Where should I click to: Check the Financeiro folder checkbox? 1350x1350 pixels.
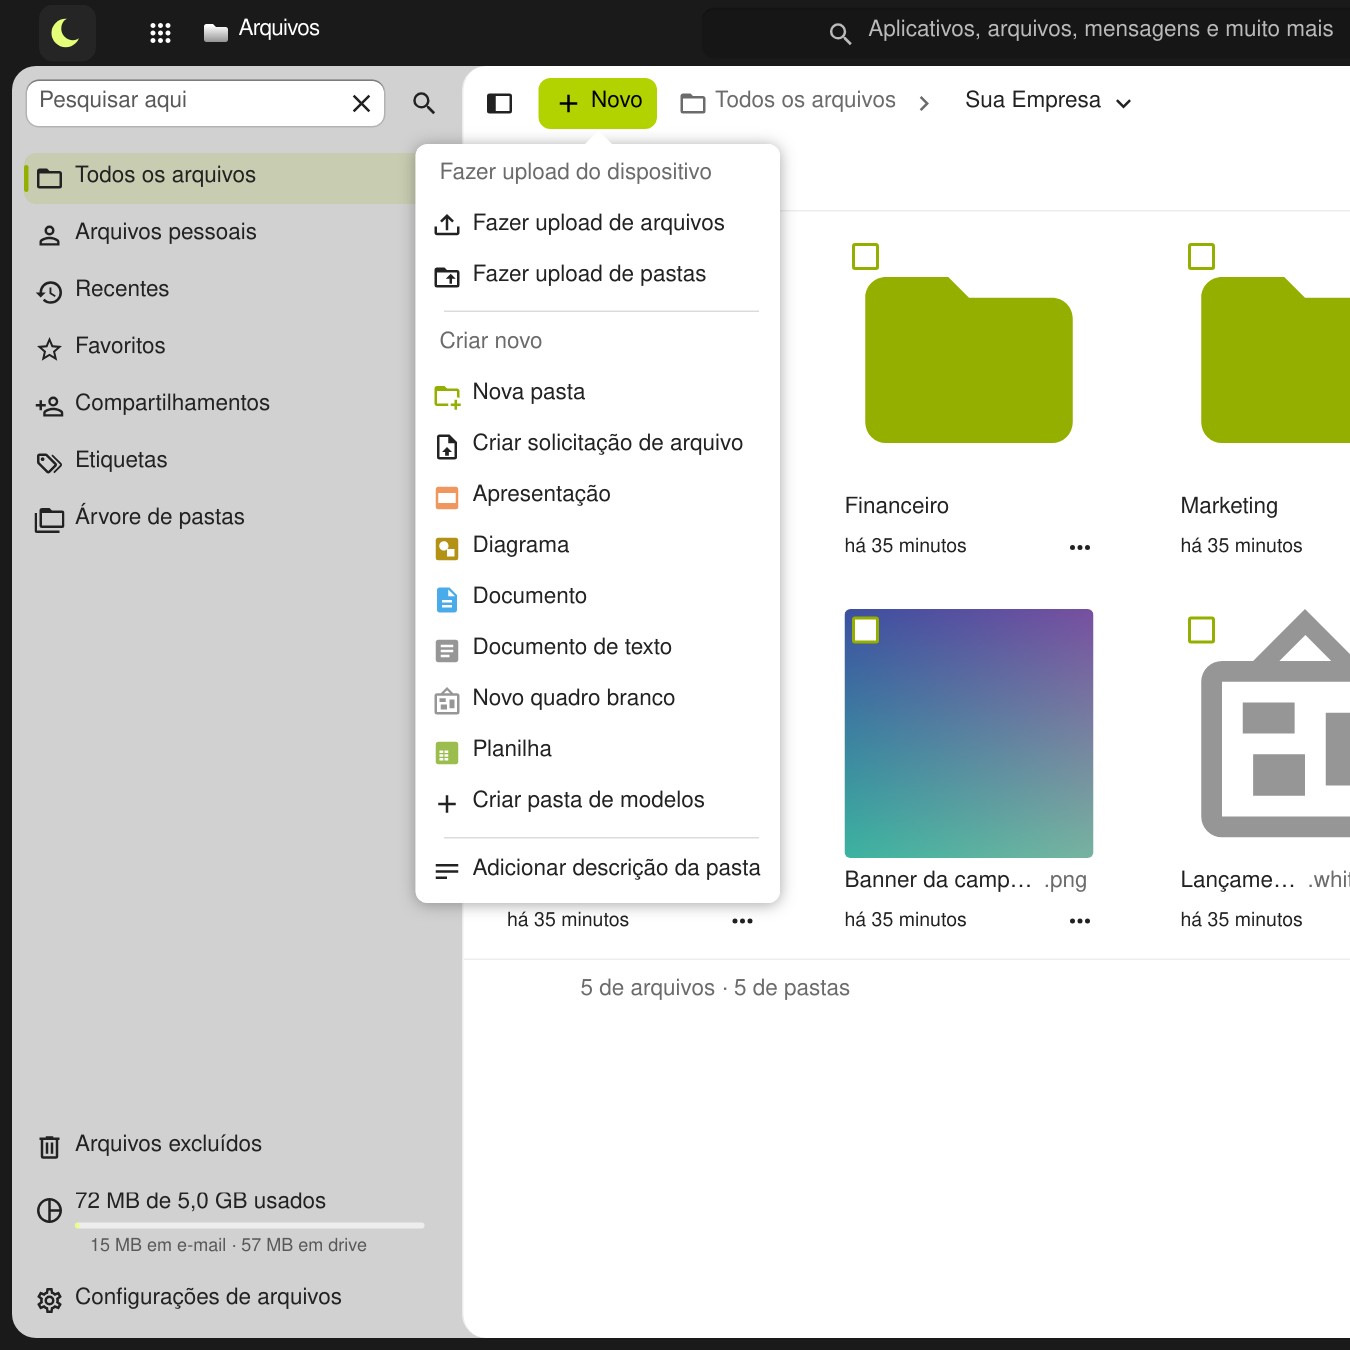point(865,257)
